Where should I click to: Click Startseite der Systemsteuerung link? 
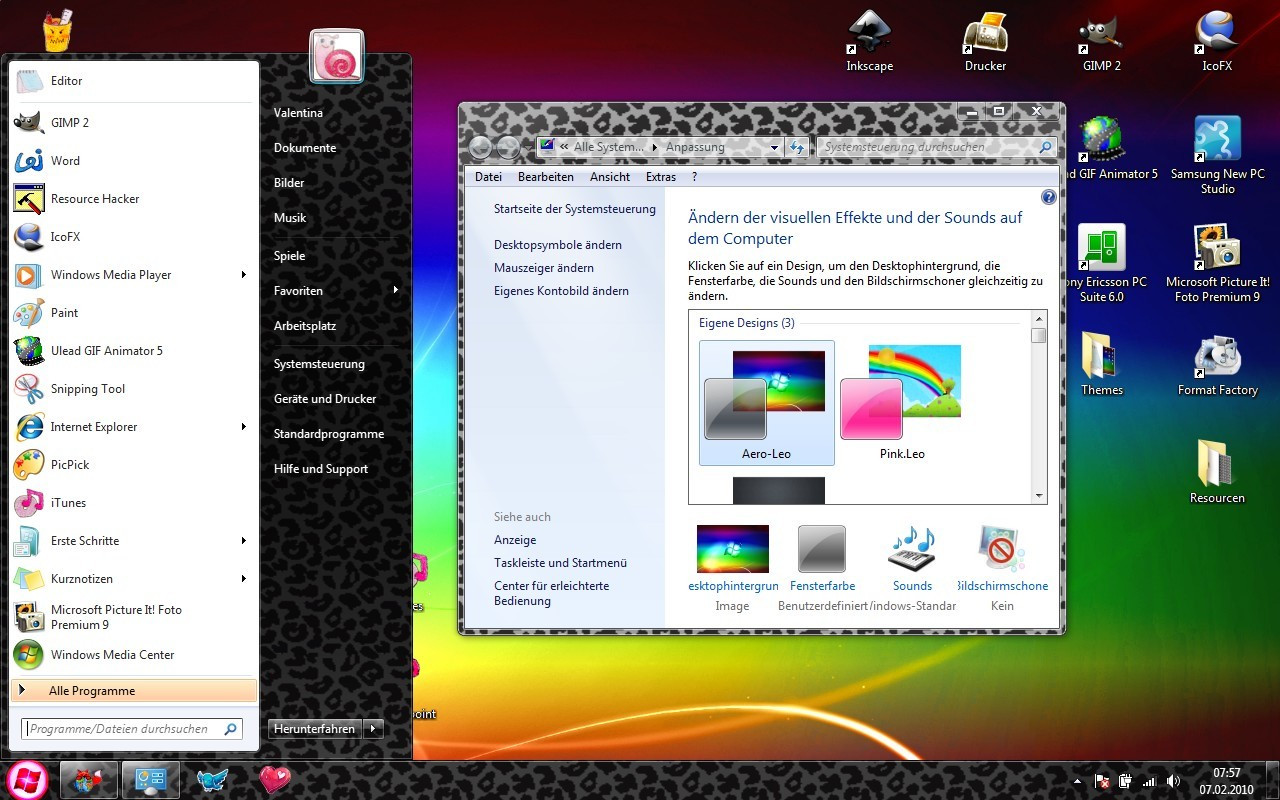point(575,209)
